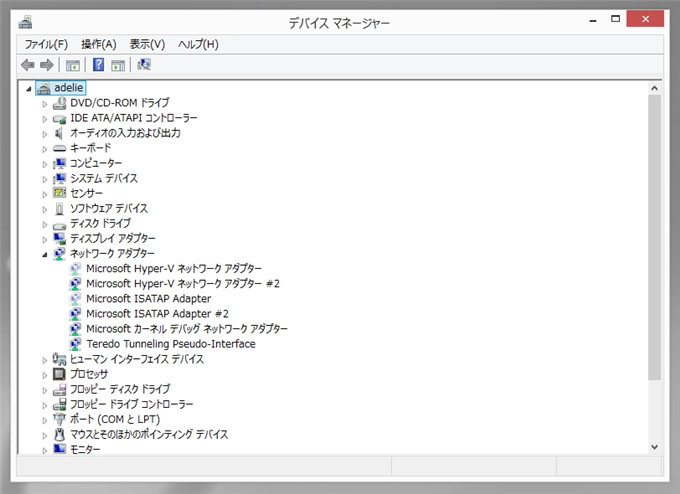The width and height of the screenshot is (680, 494).
Task: Select the フロッピー ディスク ドライブ label
Action: pyautogui.click(x=120, y=389)
